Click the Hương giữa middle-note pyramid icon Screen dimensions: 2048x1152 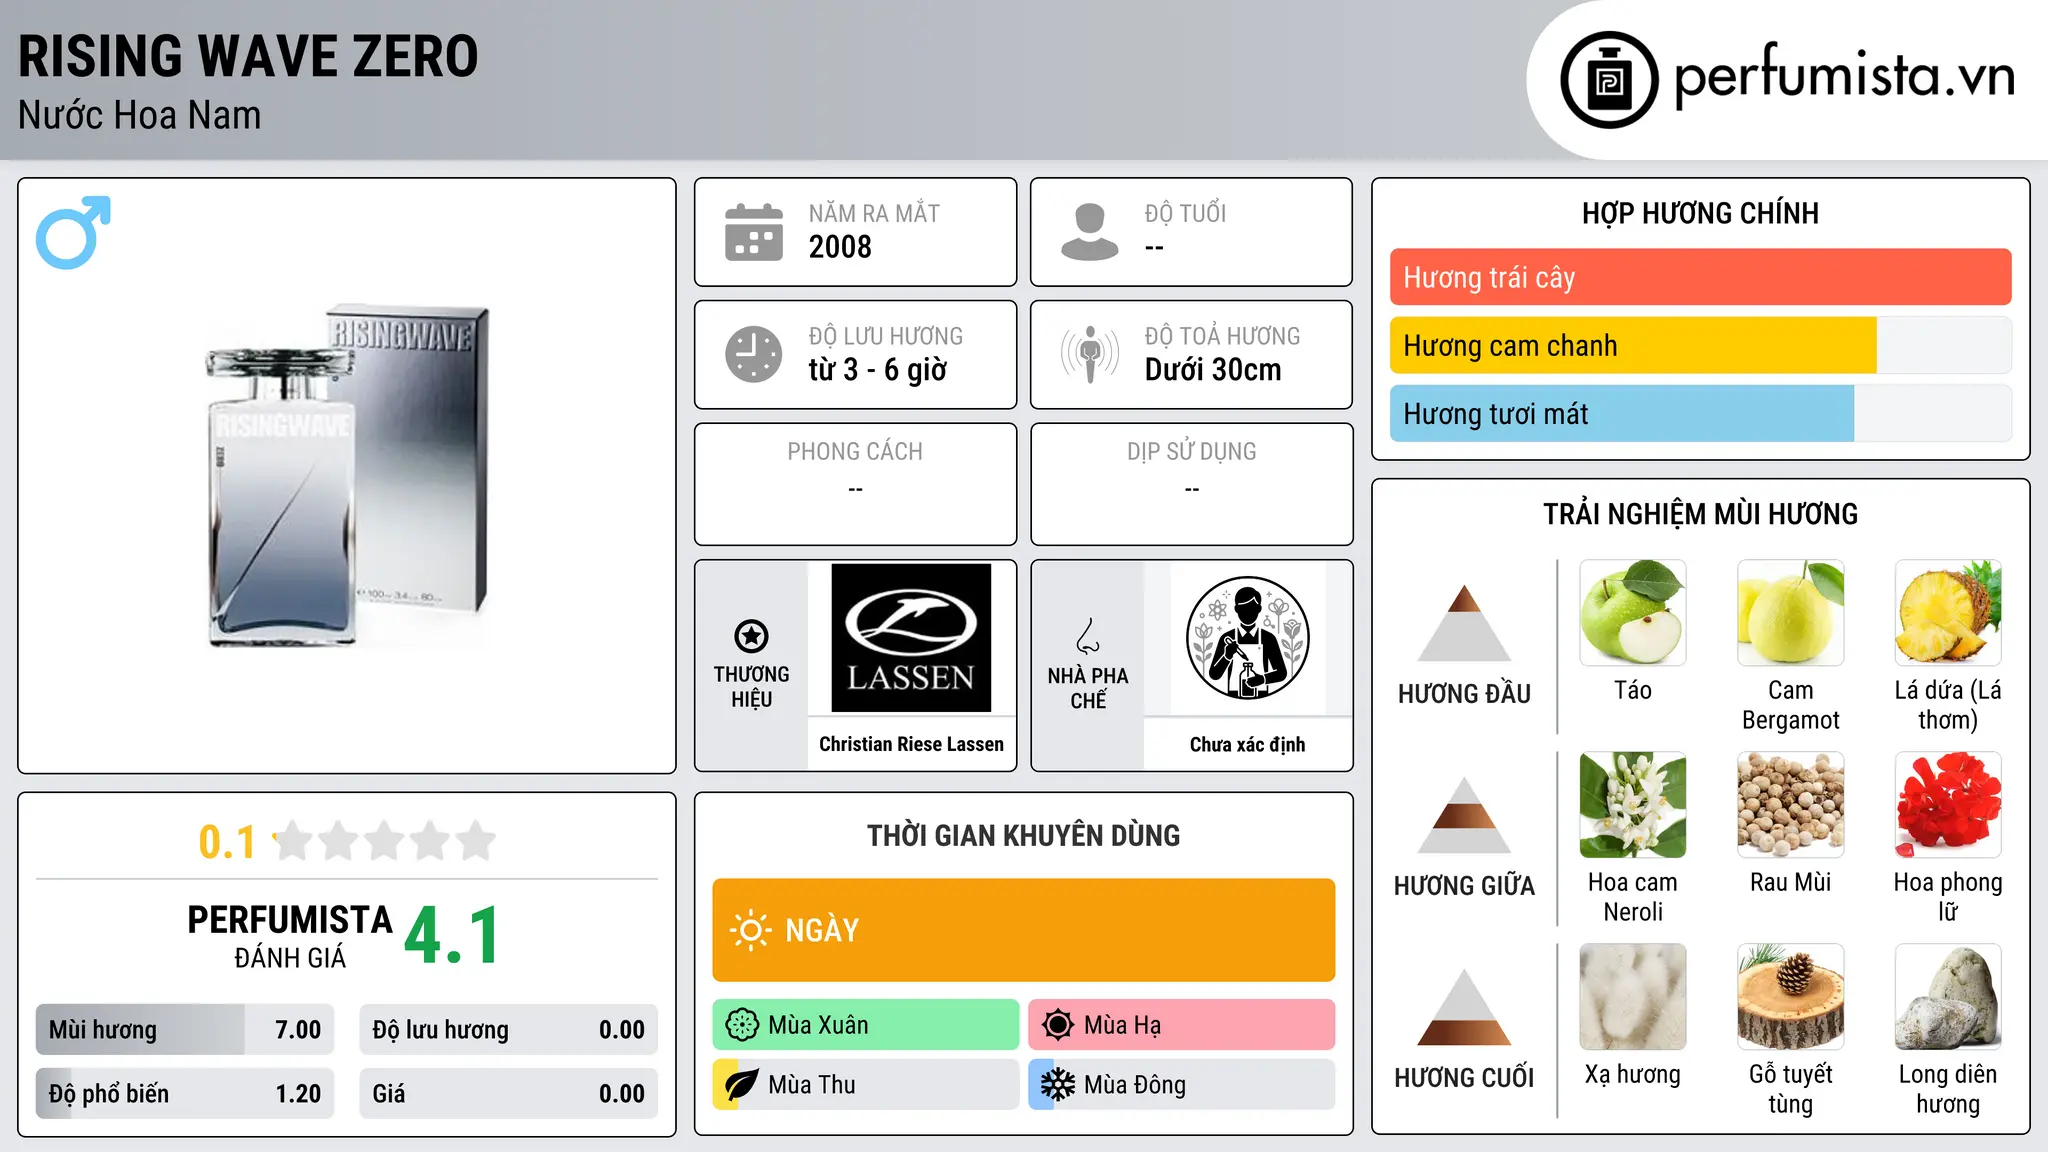[1465, 815]
